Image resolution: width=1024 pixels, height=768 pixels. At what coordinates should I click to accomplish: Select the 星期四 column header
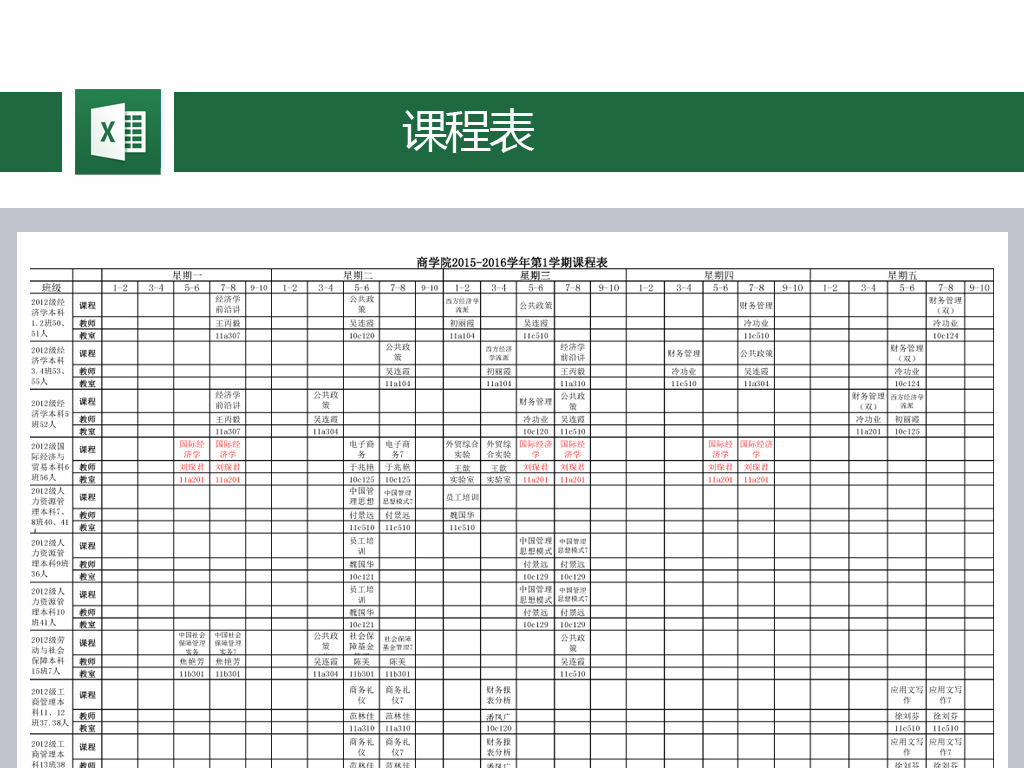[x=718, y=276]
